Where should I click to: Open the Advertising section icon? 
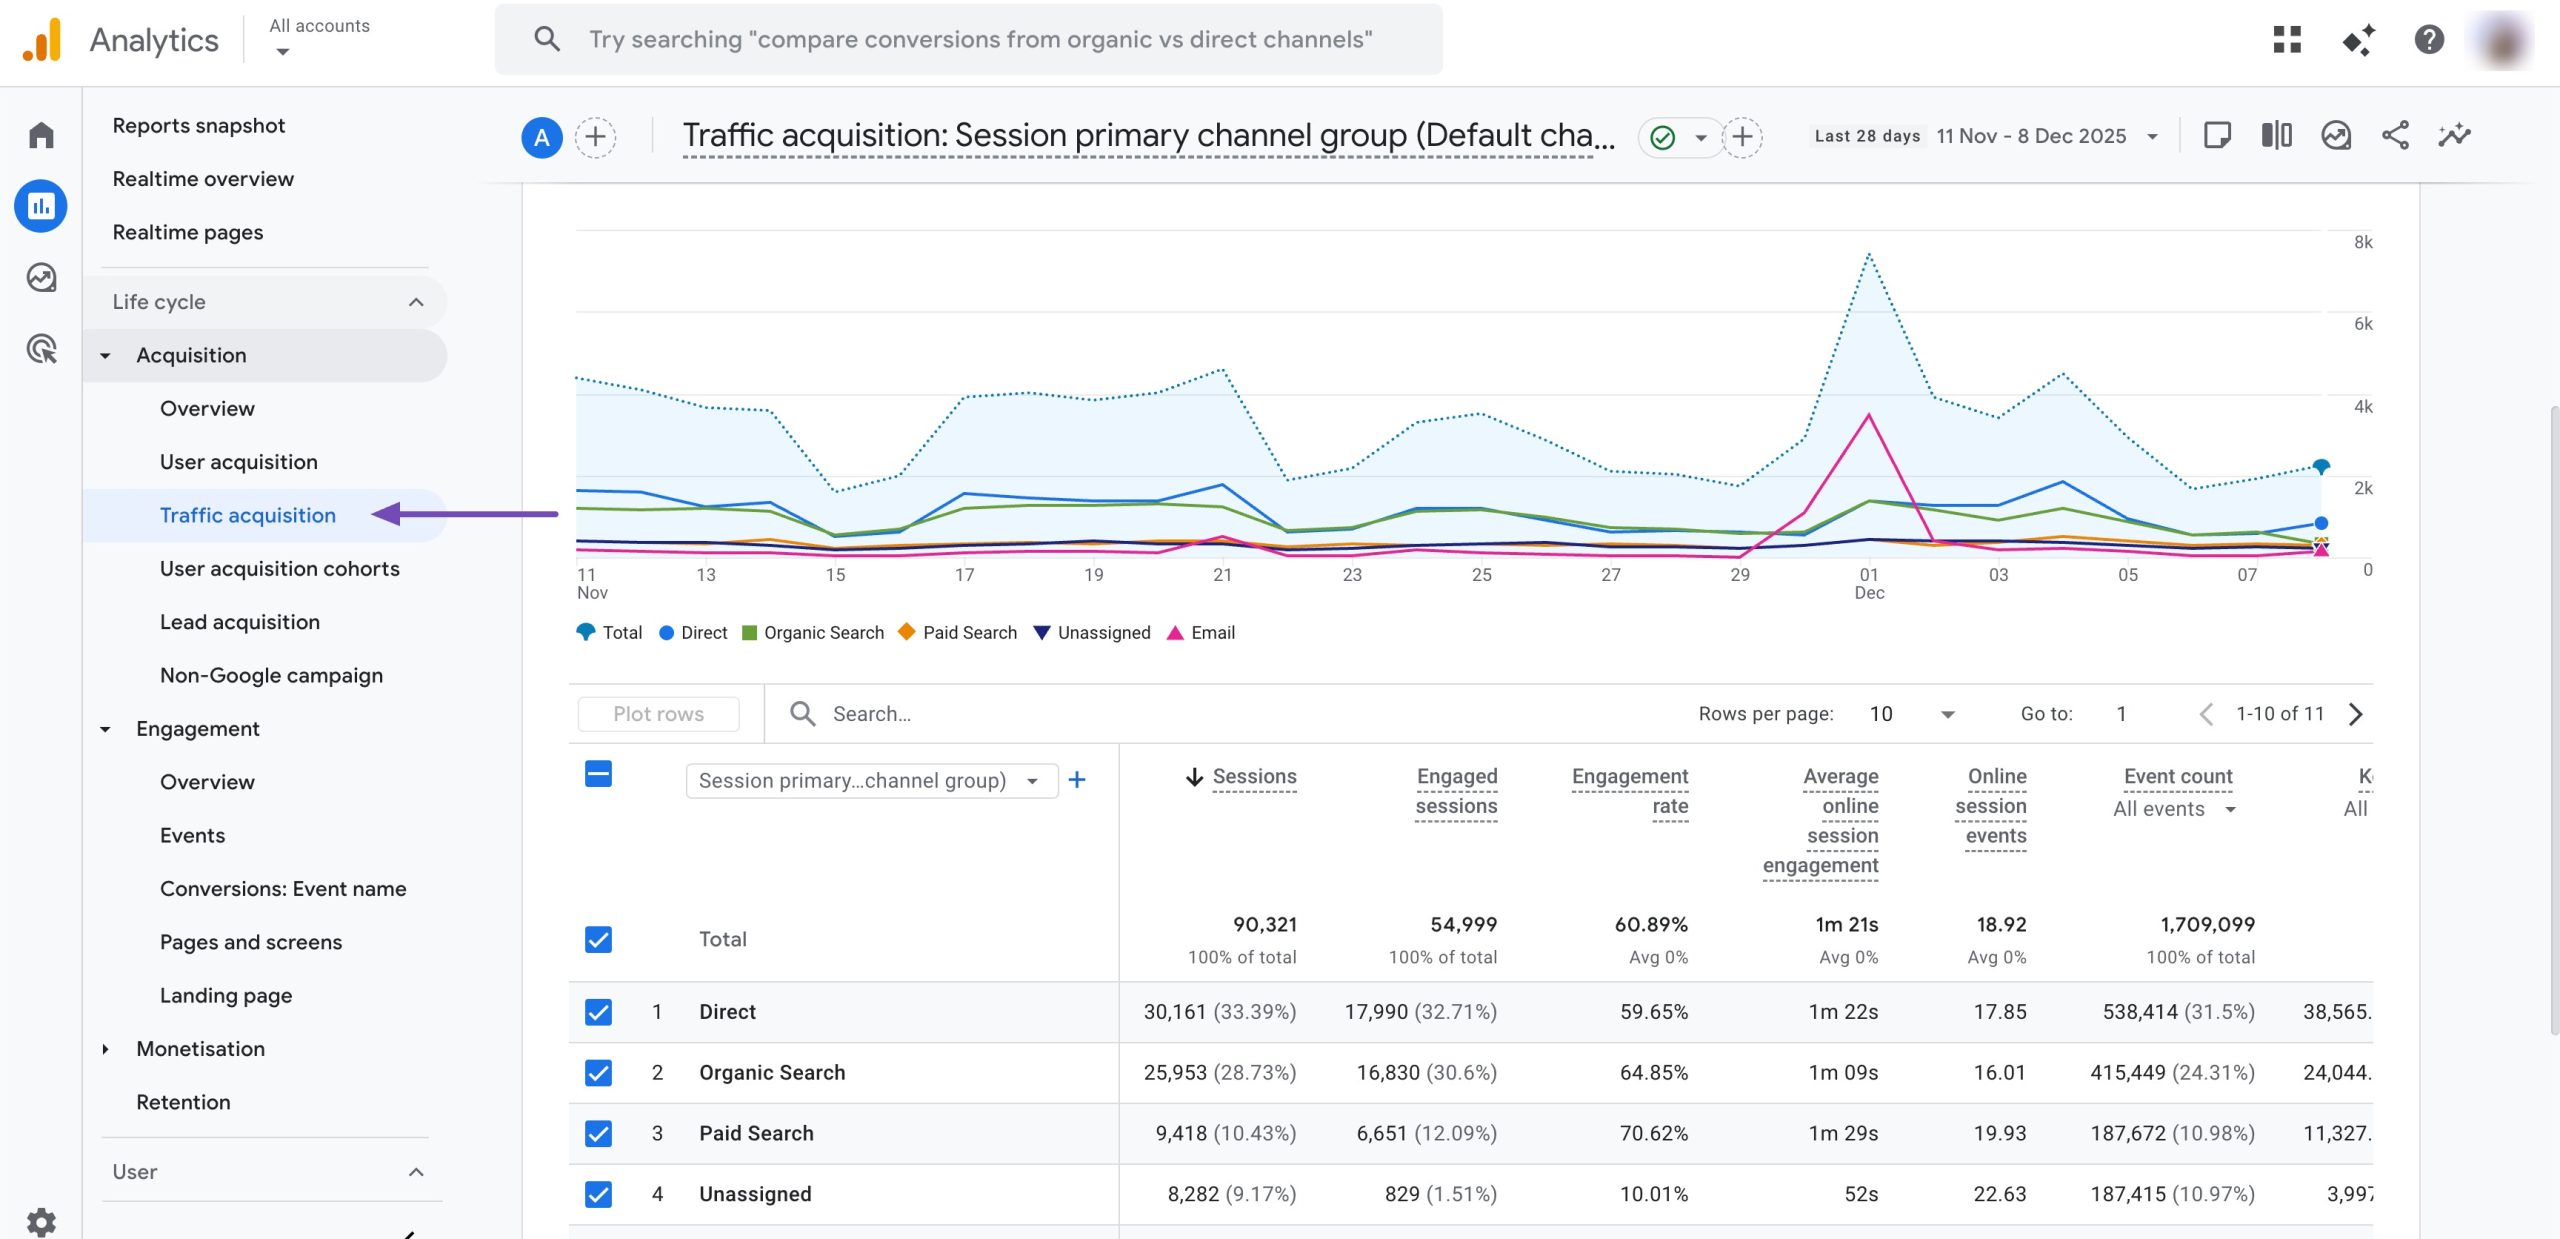tap(42, 351)
